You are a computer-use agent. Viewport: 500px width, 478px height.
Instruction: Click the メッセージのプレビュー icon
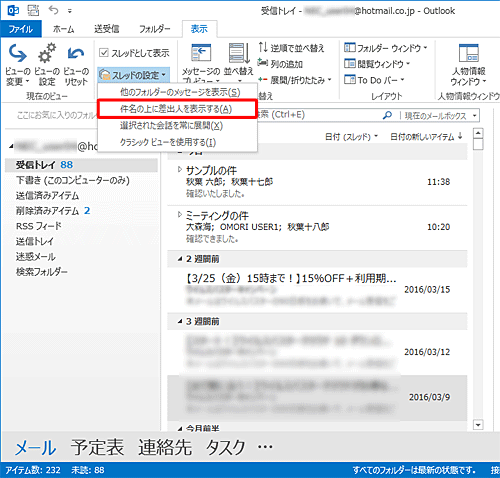[x=201, y=53]
